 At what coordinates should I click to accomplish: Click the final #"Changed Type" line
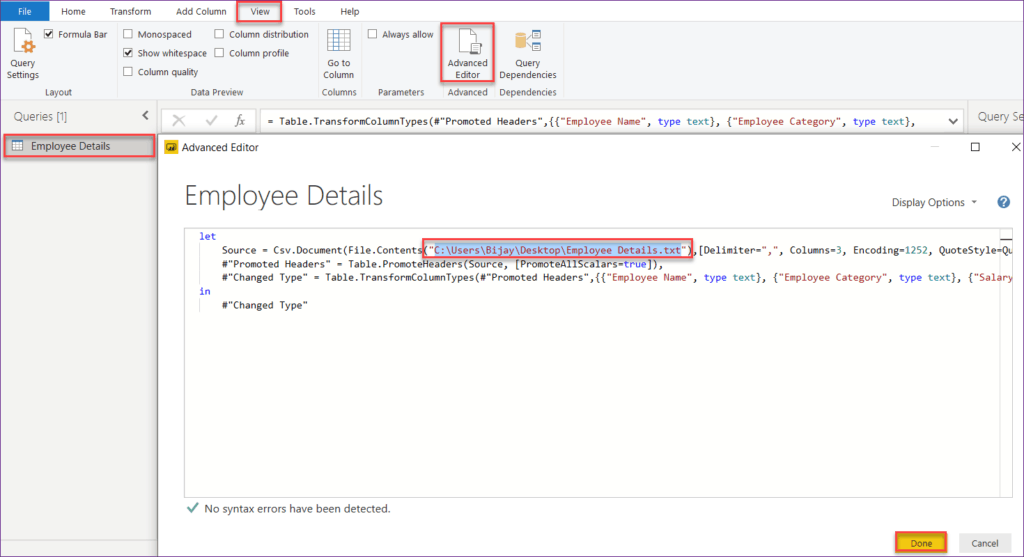pos(264,305)
